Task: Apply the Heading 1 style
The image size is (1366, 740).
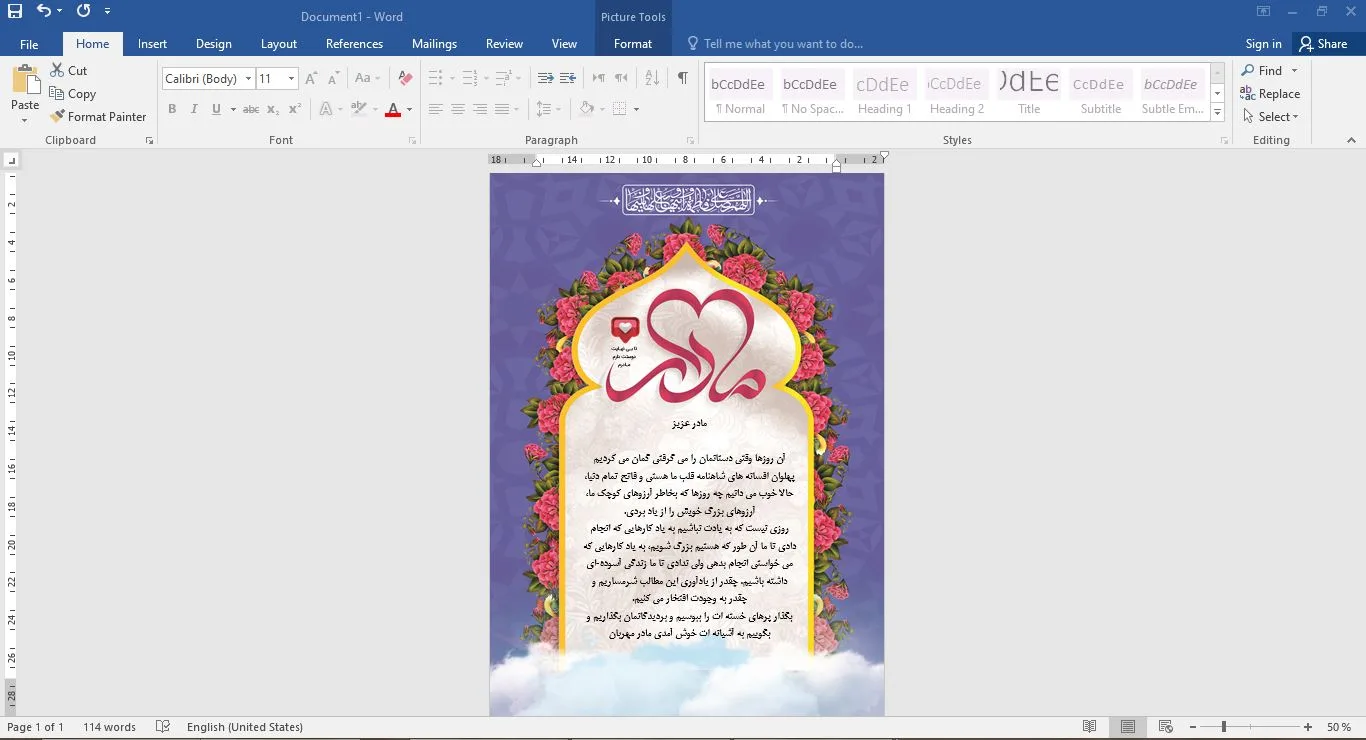Action: click(x=884, y=93)
